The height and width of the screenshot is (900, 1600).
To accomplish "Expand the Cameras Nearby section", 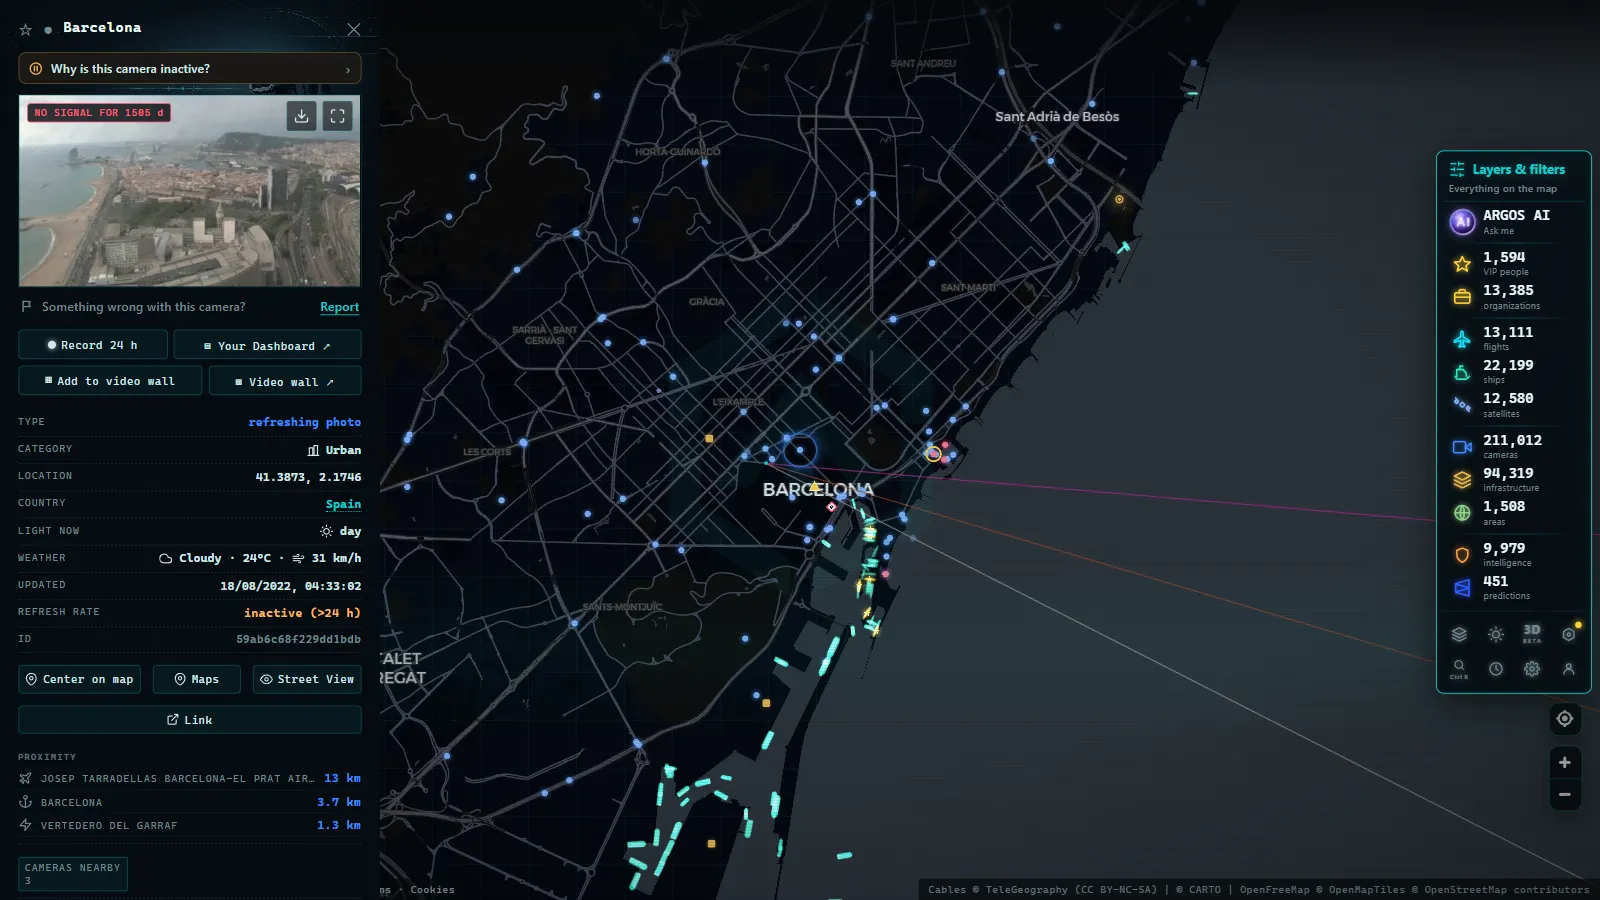I will coord(73,874).
